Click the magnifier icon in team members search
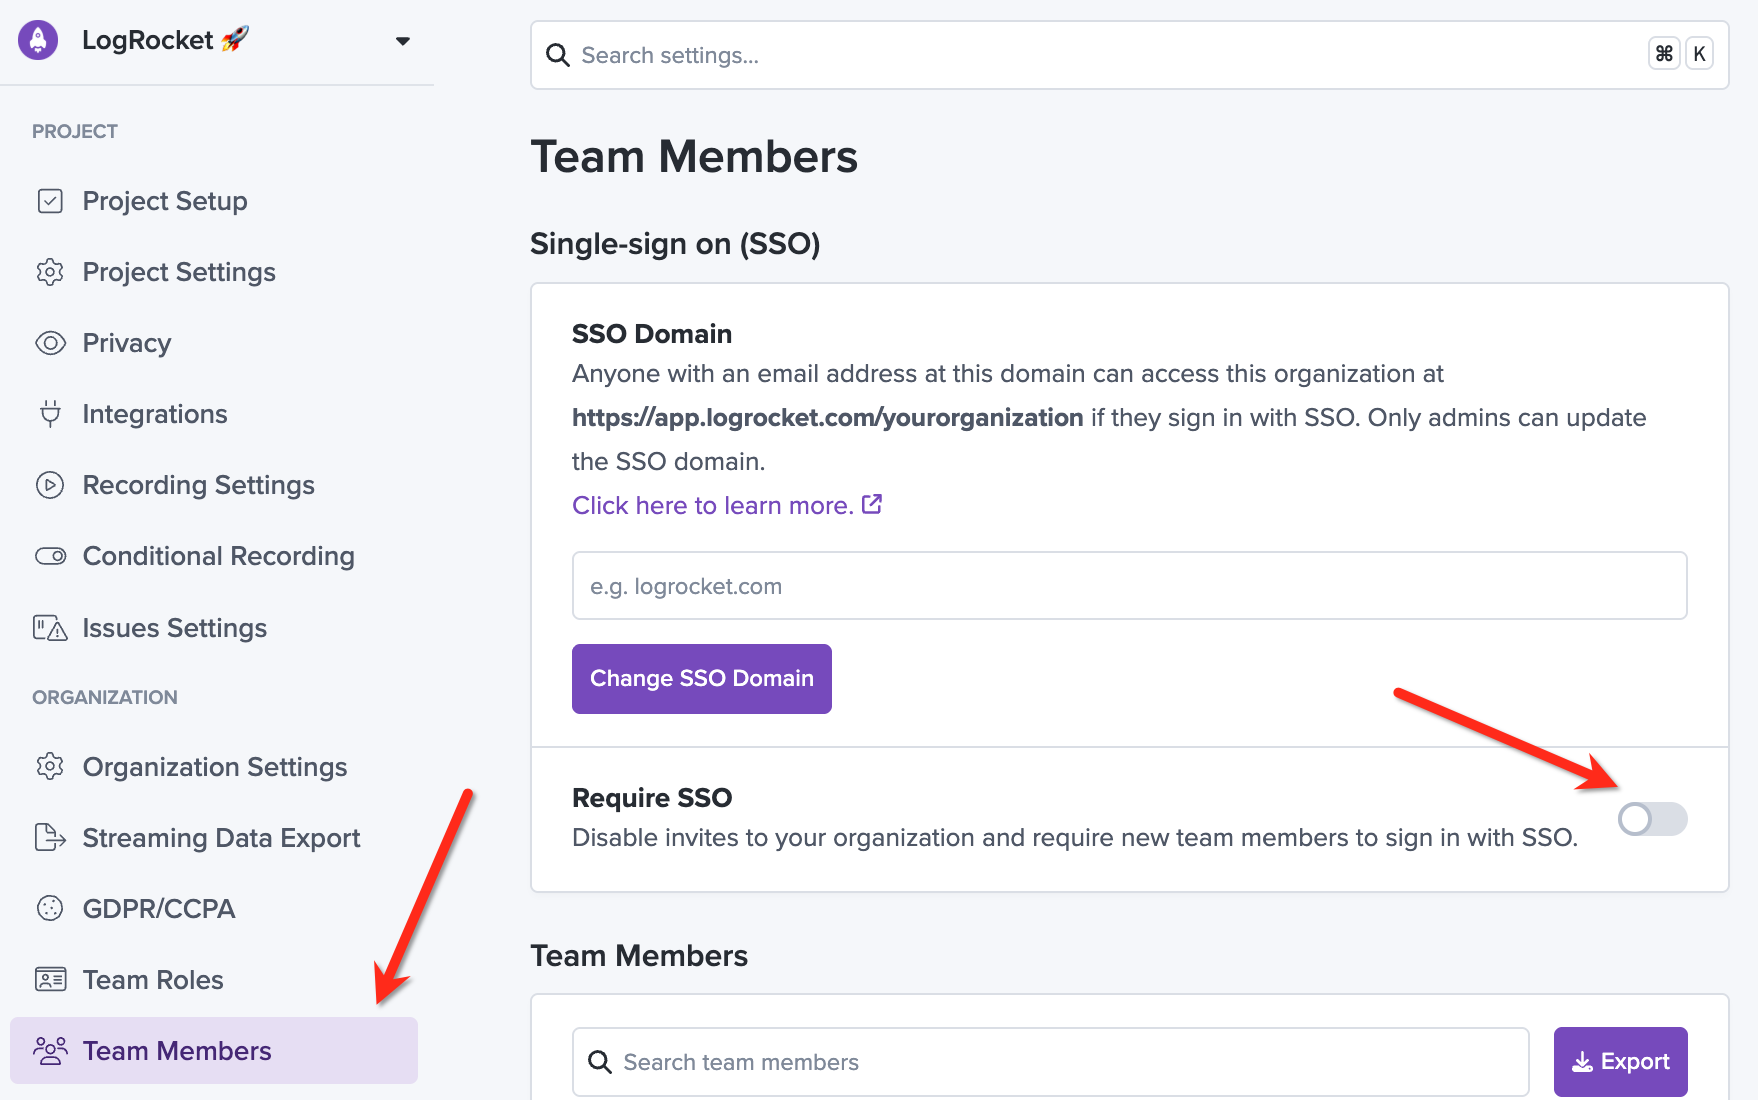This screenshot has height=1100, width=1758. 600,1062
